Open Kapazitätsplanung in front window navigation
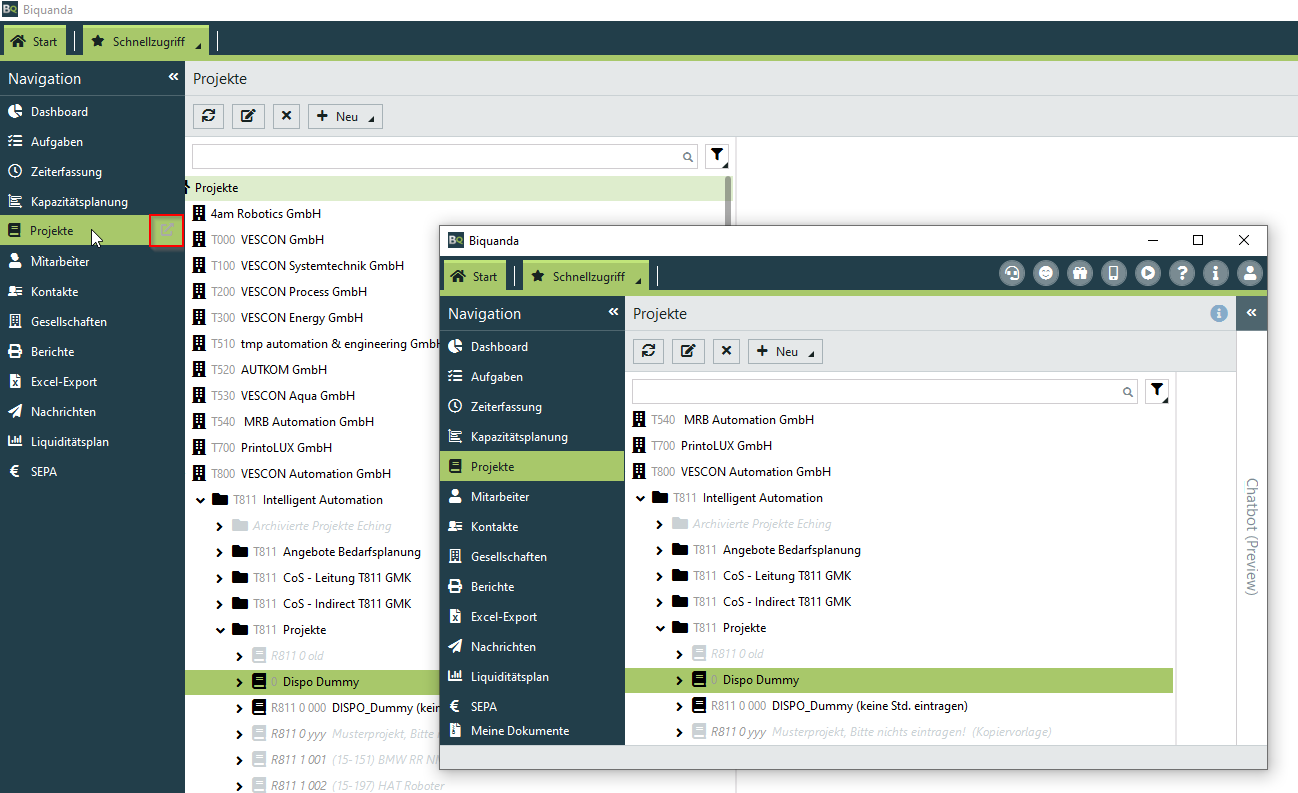Screen dimensions: 1298x793 532,437
